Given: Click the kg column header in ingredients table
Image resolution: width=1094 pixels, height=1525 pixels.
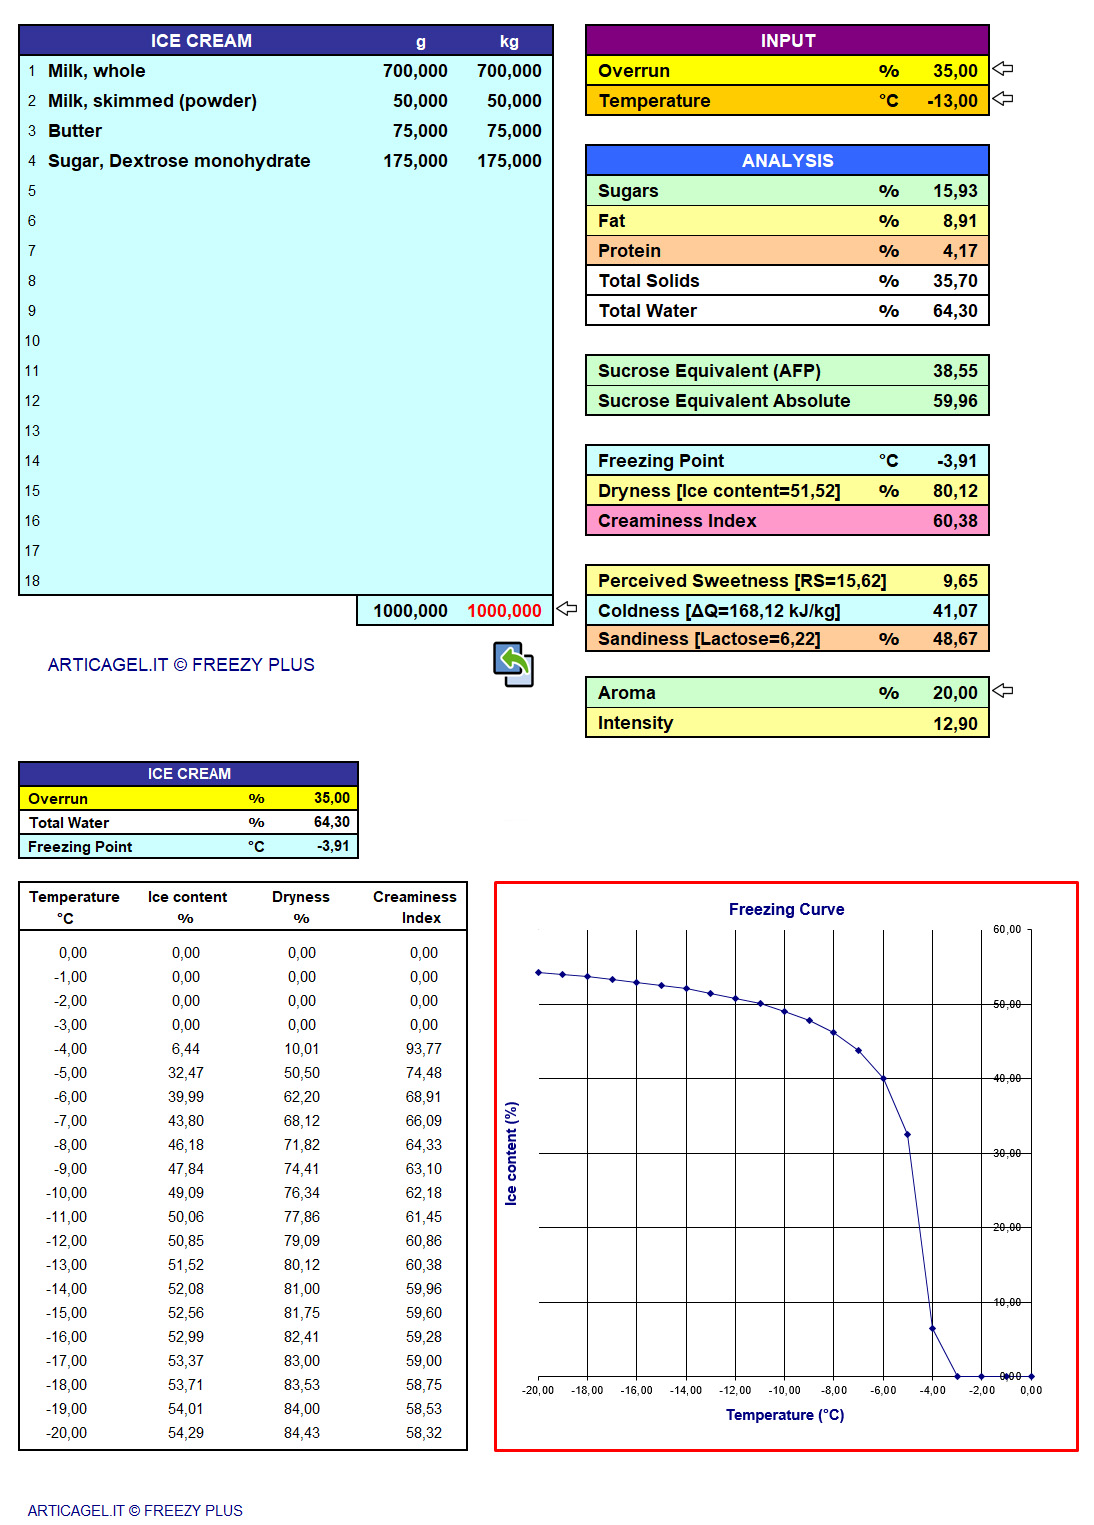Looking at the screenshot, I should [x=510, y=41].
